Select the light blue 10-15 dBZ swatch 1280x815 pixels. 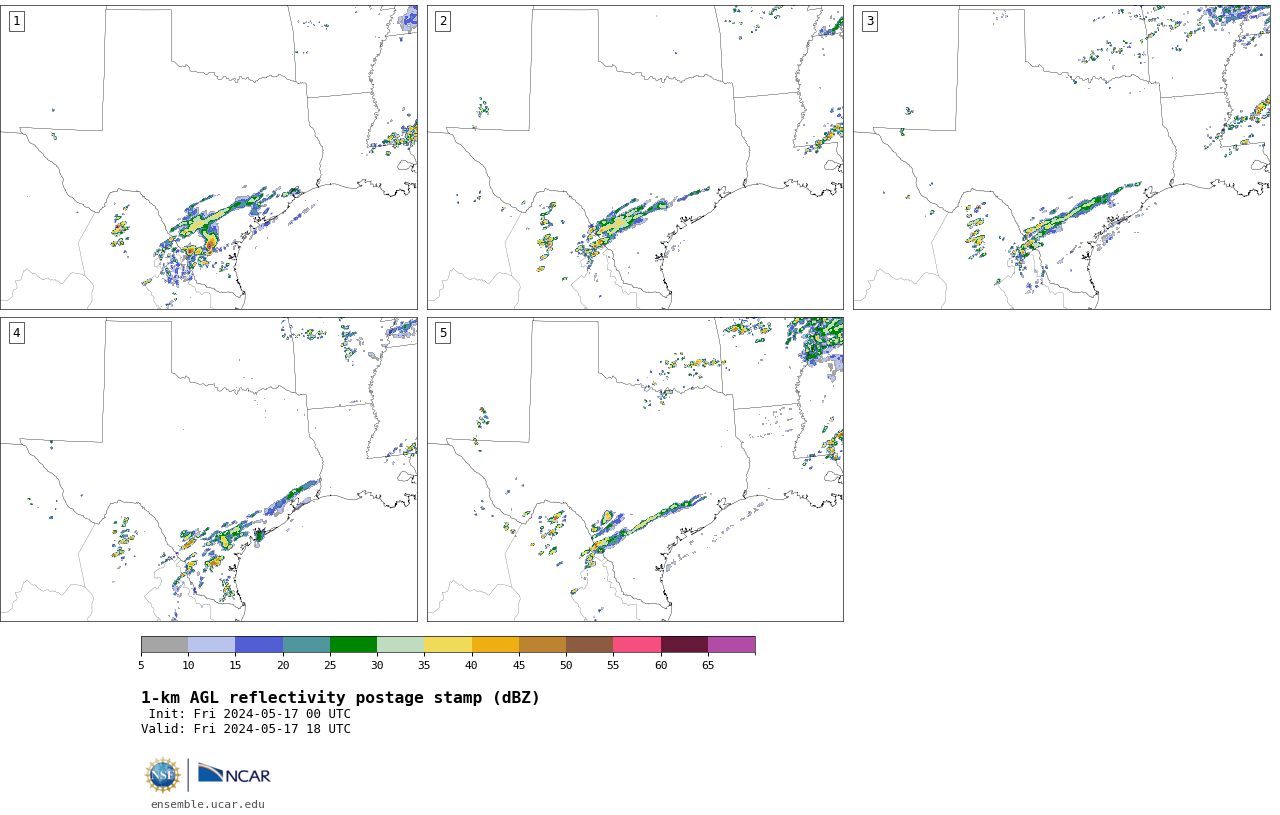coord(212,645)
